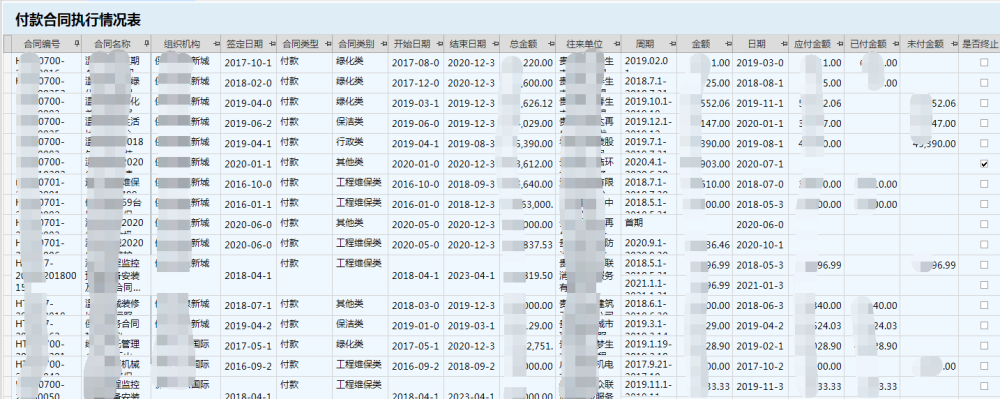Click end date cell 2018-09-3
Viewport: 1000px width, 399px height.
click(x=472, y=184)
